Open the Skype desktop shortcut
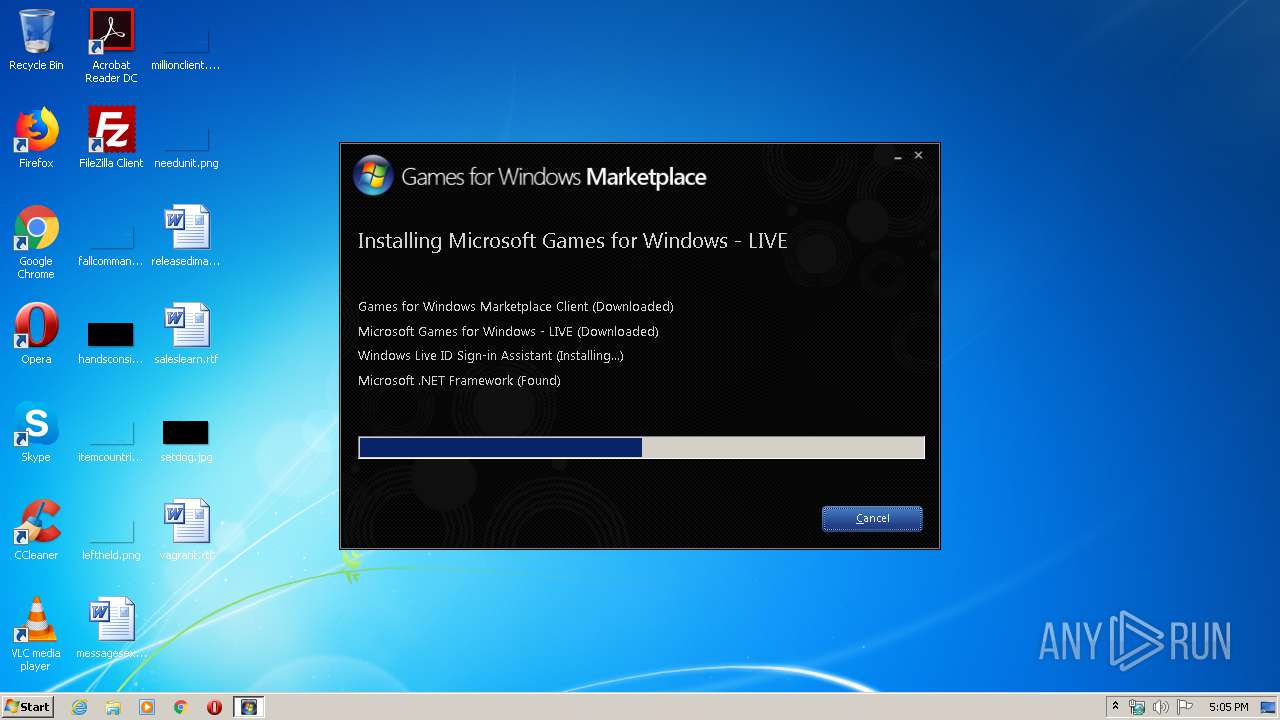1280x720 pixels. pyautogui.click(x=36, y=432)
